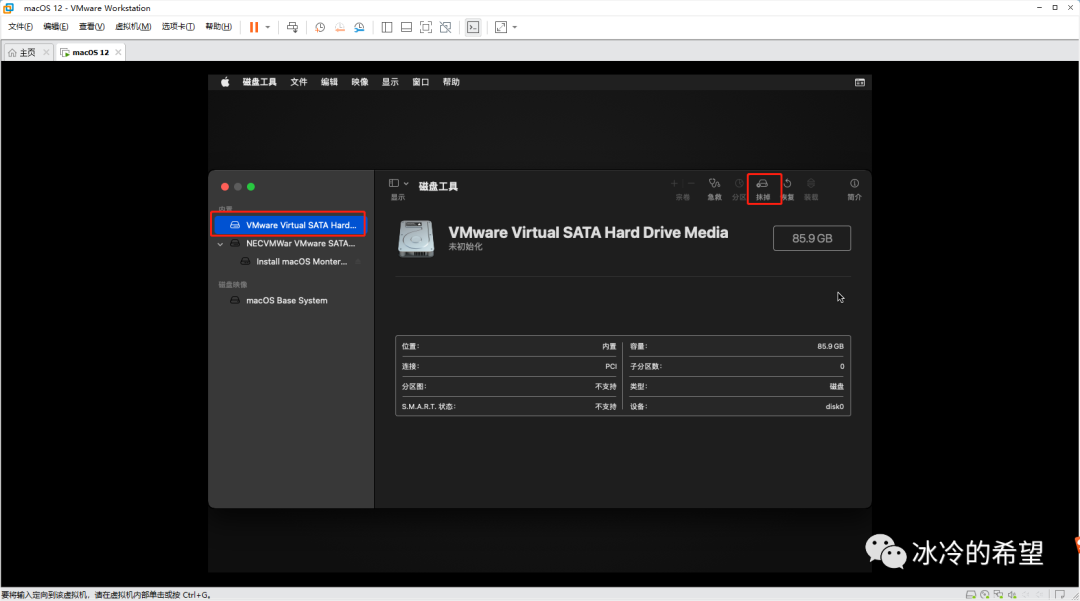1080x601 pixels.
Task: Click the network adapter status icon in VMware status bar
Action: point(998,595)
